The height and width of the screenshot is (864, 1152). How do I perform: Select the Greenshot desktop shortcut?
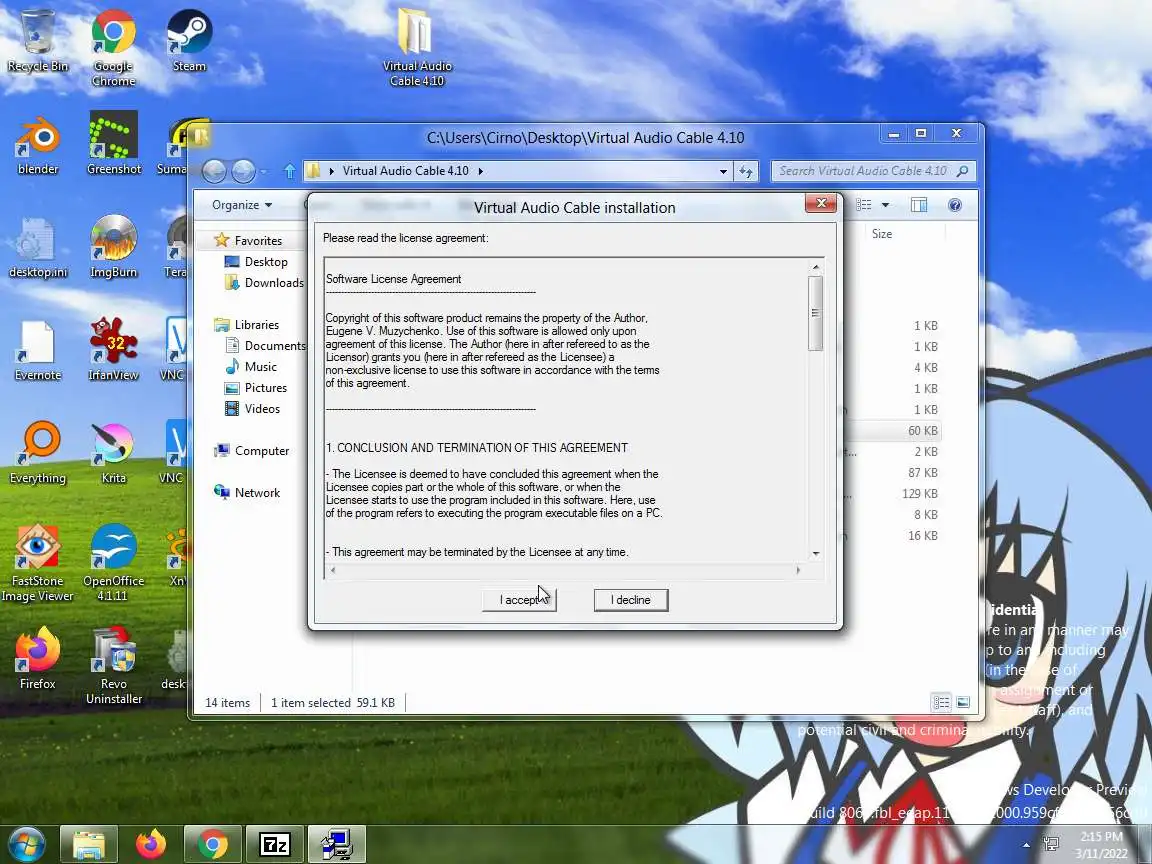(114, 143)
